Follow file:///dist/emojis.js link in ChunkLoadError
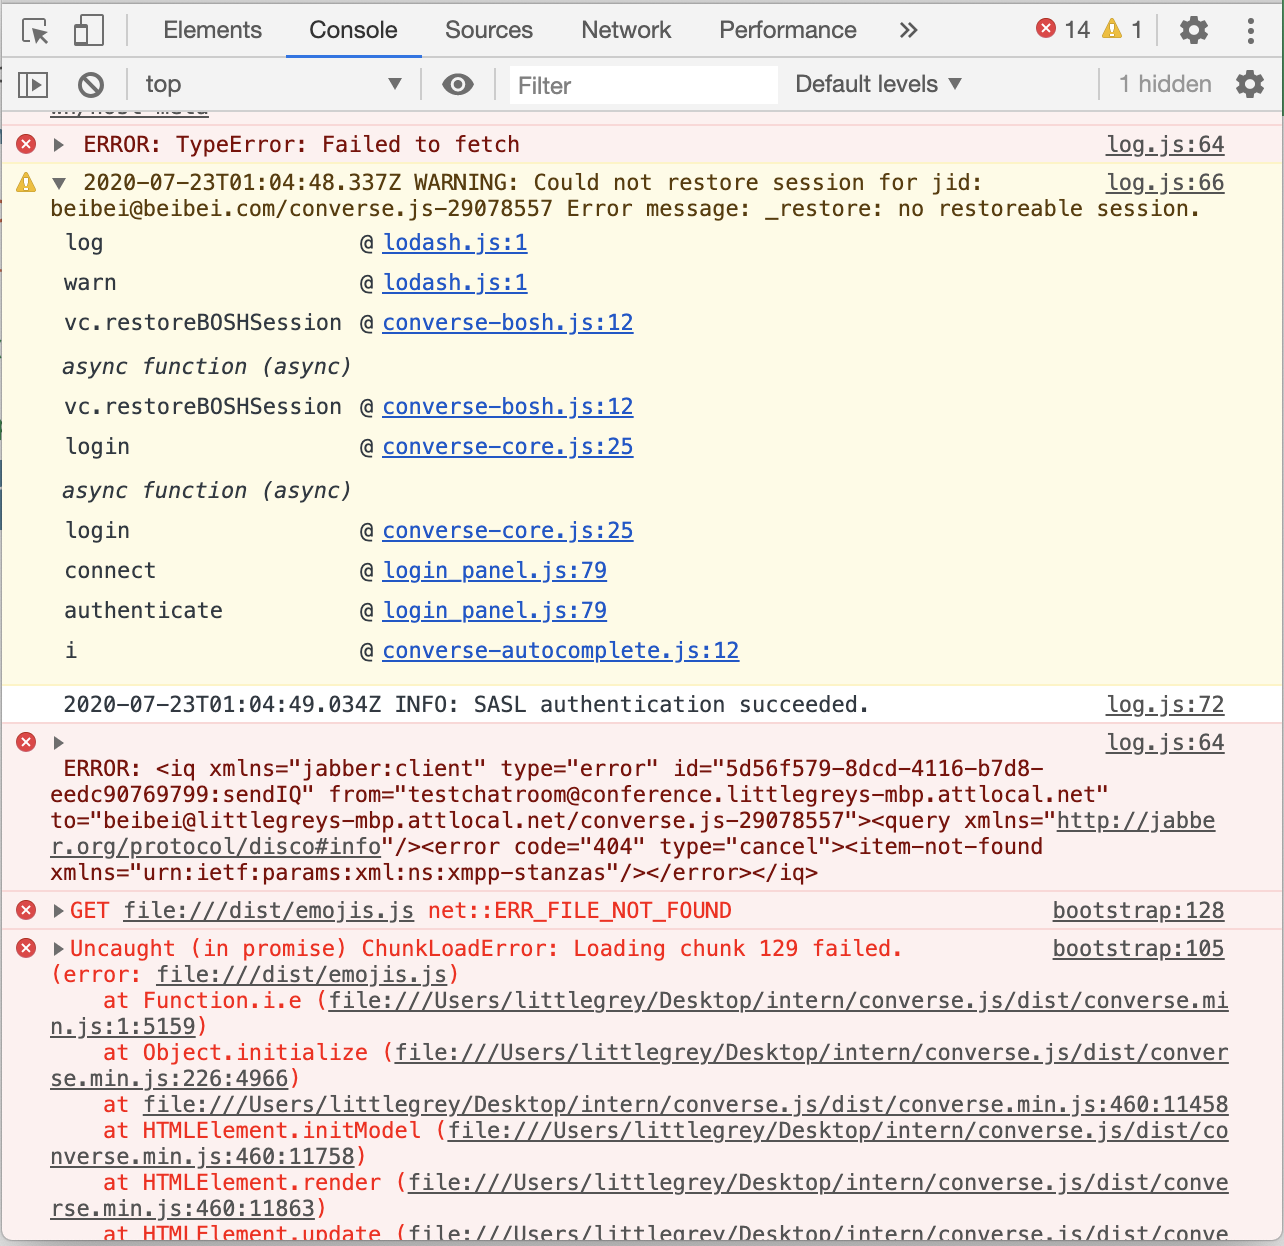The width and height of the screenshot is (1284, 1246). (302, 975)
